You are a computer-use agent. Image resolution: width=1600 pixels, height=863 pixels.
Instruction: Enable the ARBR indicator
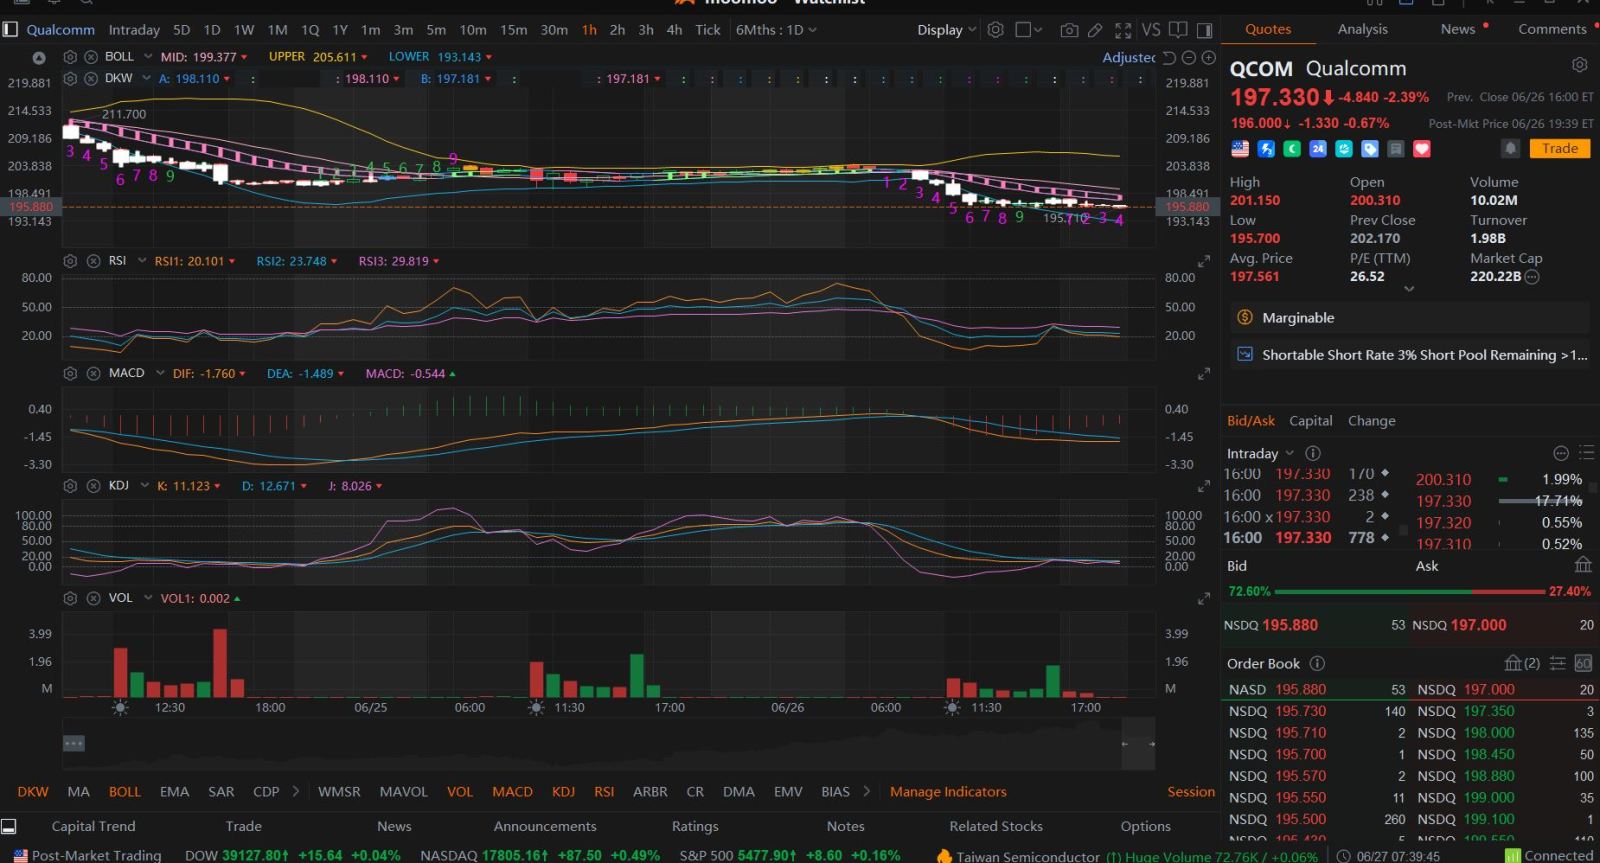coord(650,791)
